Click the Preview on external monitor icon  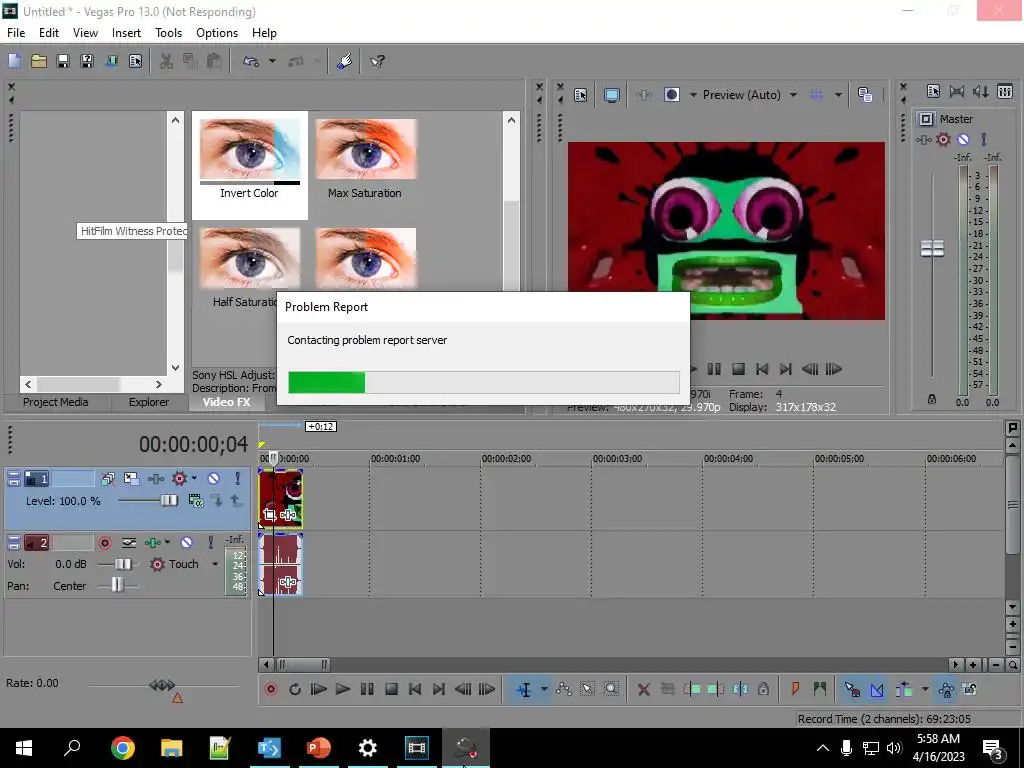click(611, 95)
